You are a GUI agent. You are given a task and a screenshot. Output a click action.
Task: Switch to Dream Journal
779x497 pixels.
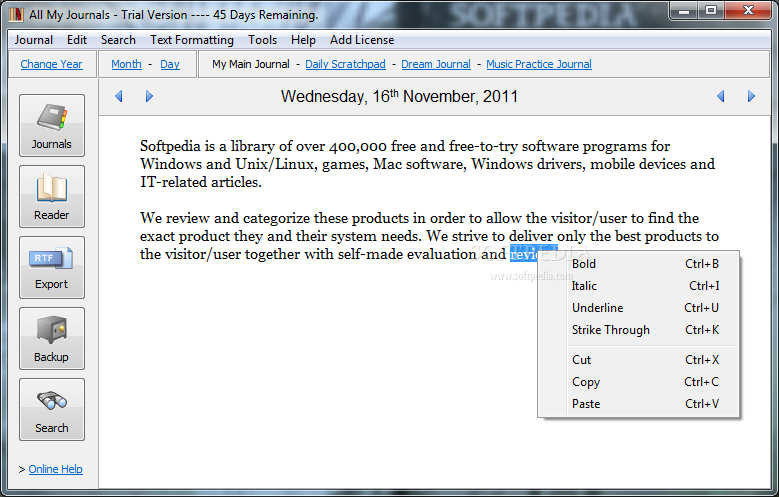coord(436,64)
